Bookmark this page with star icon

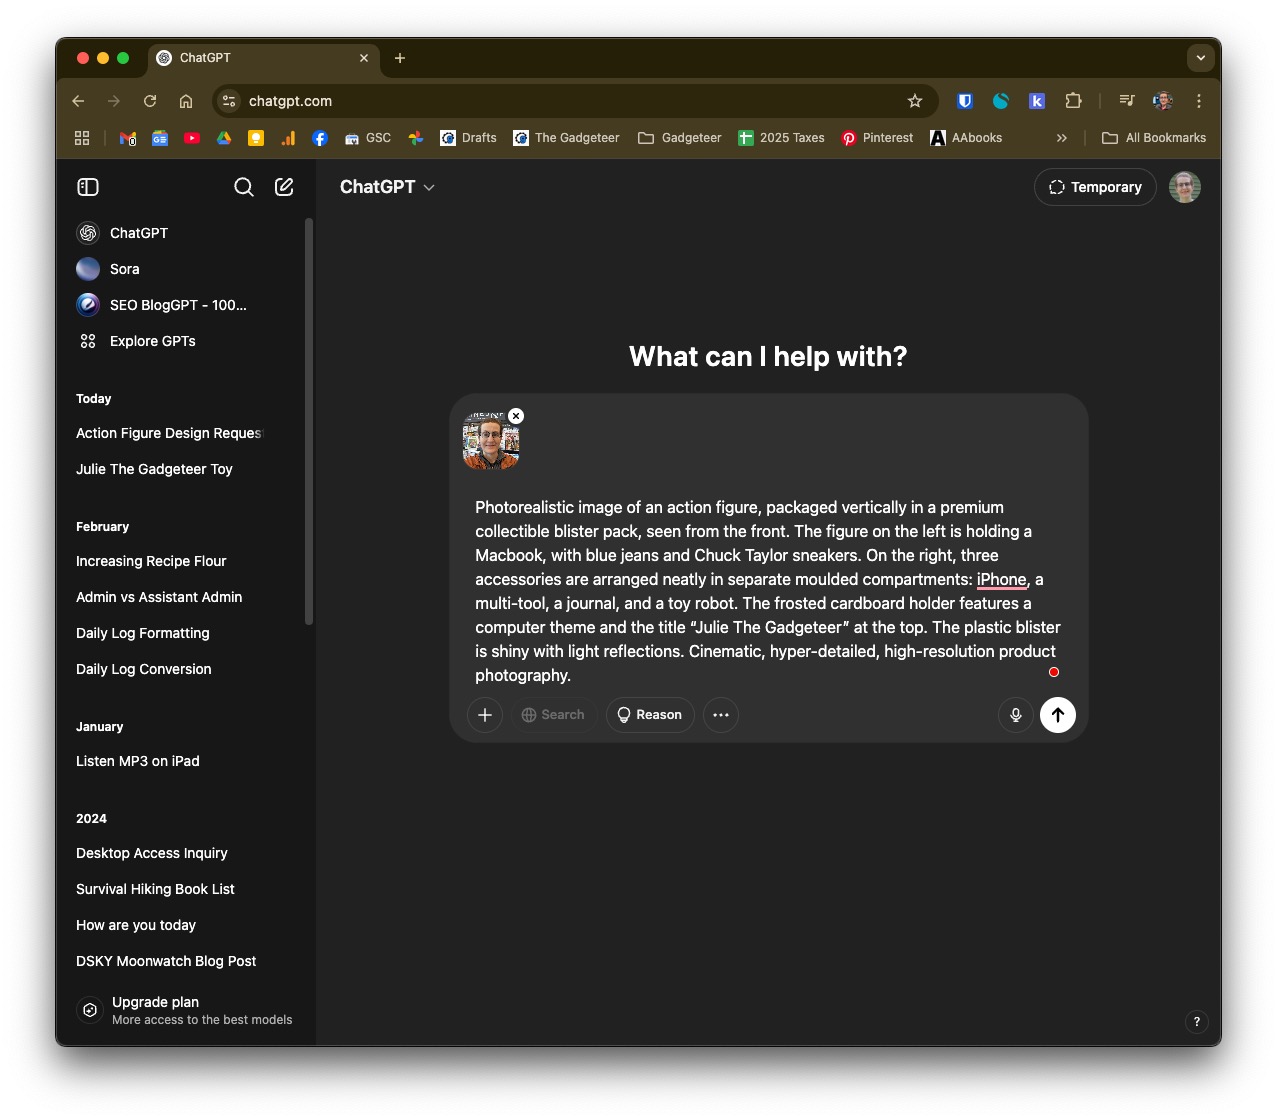tap(915, 101)
